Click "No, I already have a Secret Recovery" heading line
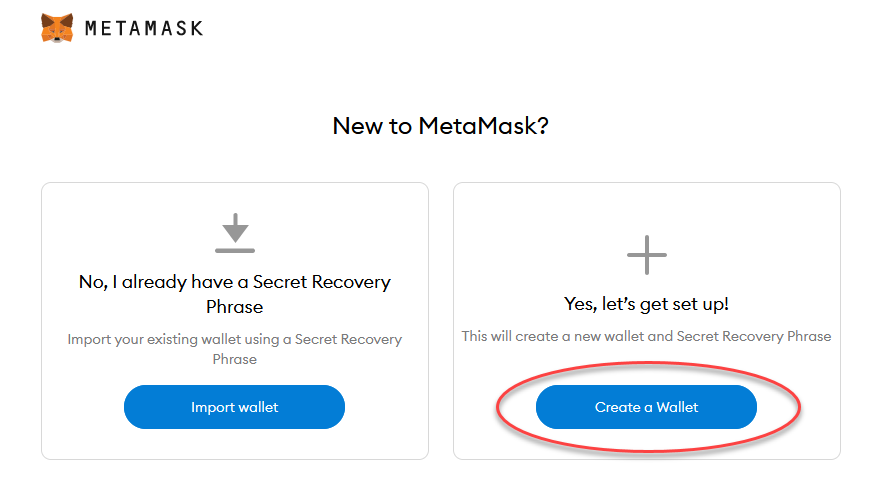Viewport: 879px width, 487px height. point(235,282)
